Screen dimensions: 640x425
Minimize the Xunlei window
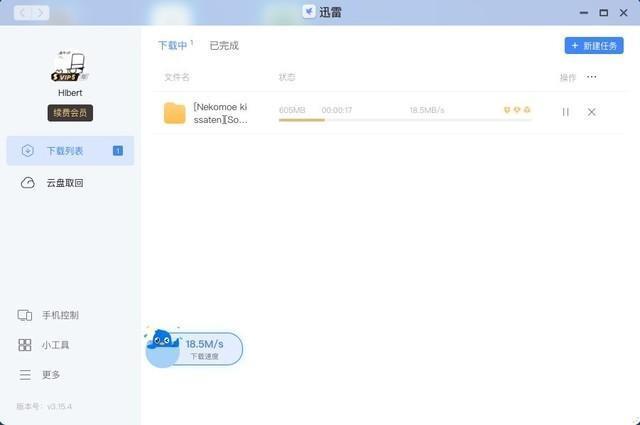[x=584, y=13]
